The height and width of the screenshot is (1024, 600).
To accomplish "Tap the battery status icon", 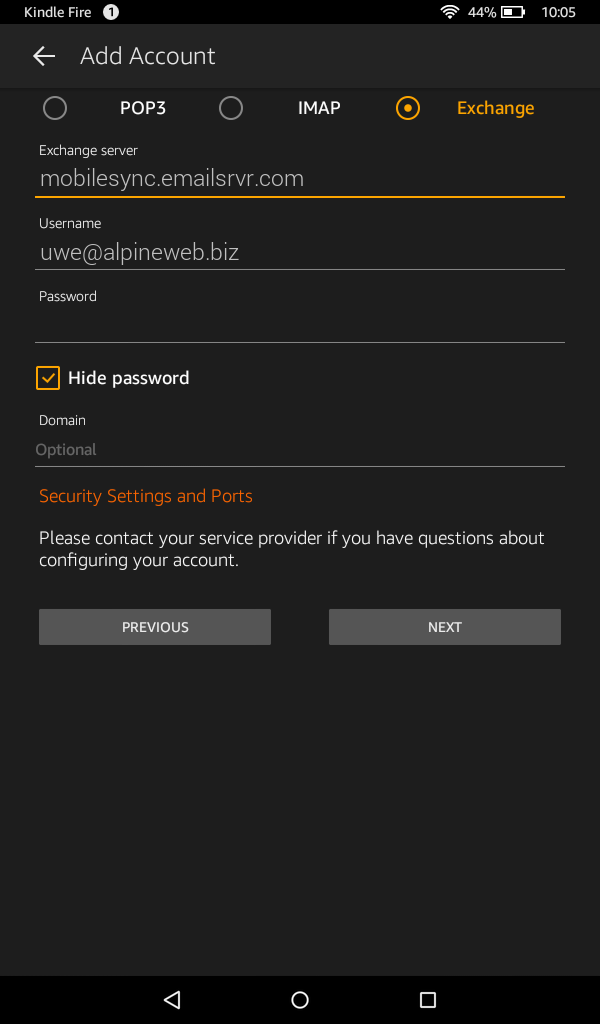I will coord(513,12).
